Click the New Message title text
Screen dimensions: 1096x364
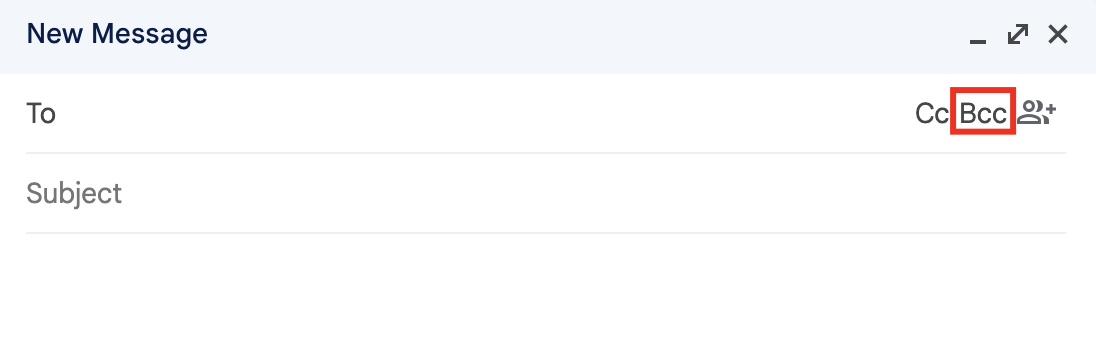coord(117,34)
